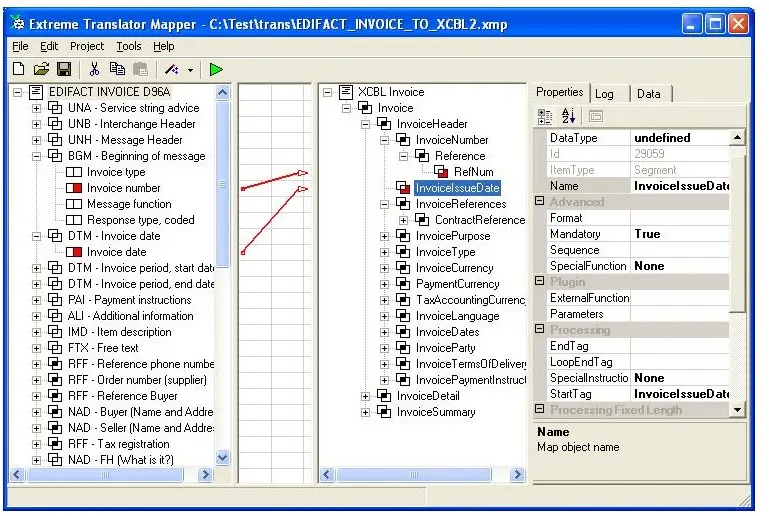
Task: Click the app icon in title bar
Action: 18,23
